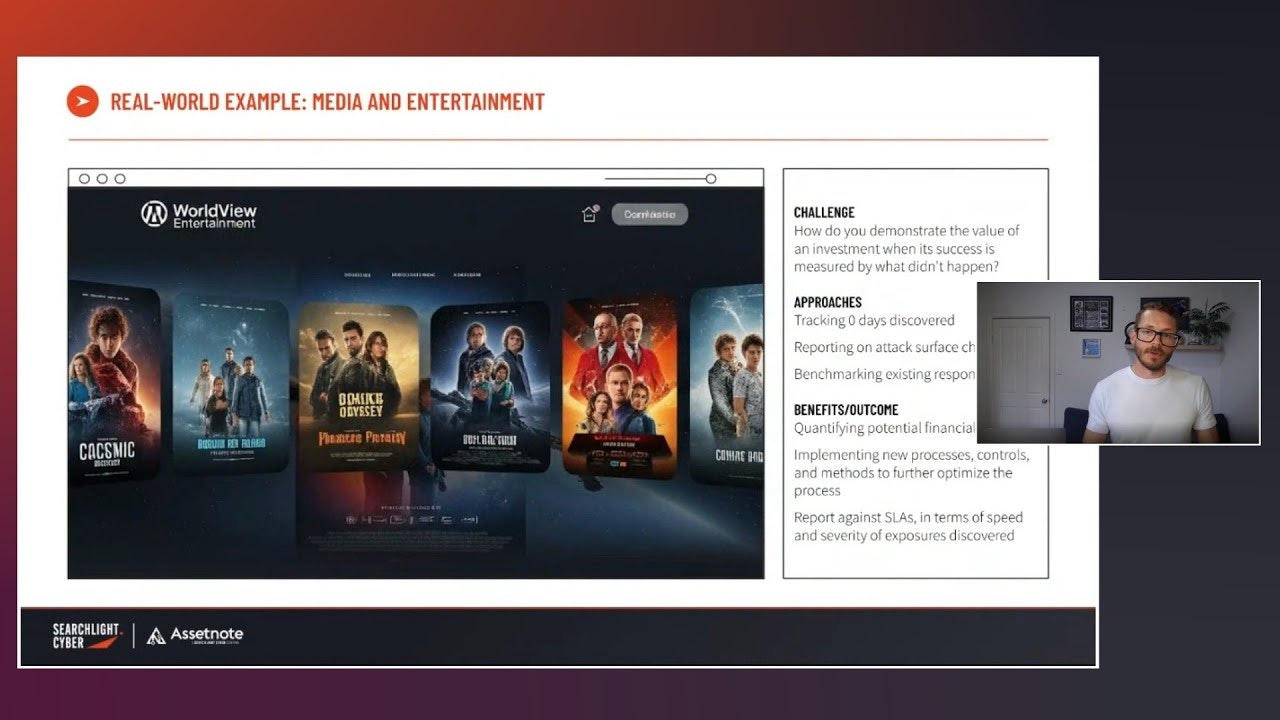Click the orange arrow icon beside slide title
The height and width of the screenshot is (720, 1280).
point(82,101)
